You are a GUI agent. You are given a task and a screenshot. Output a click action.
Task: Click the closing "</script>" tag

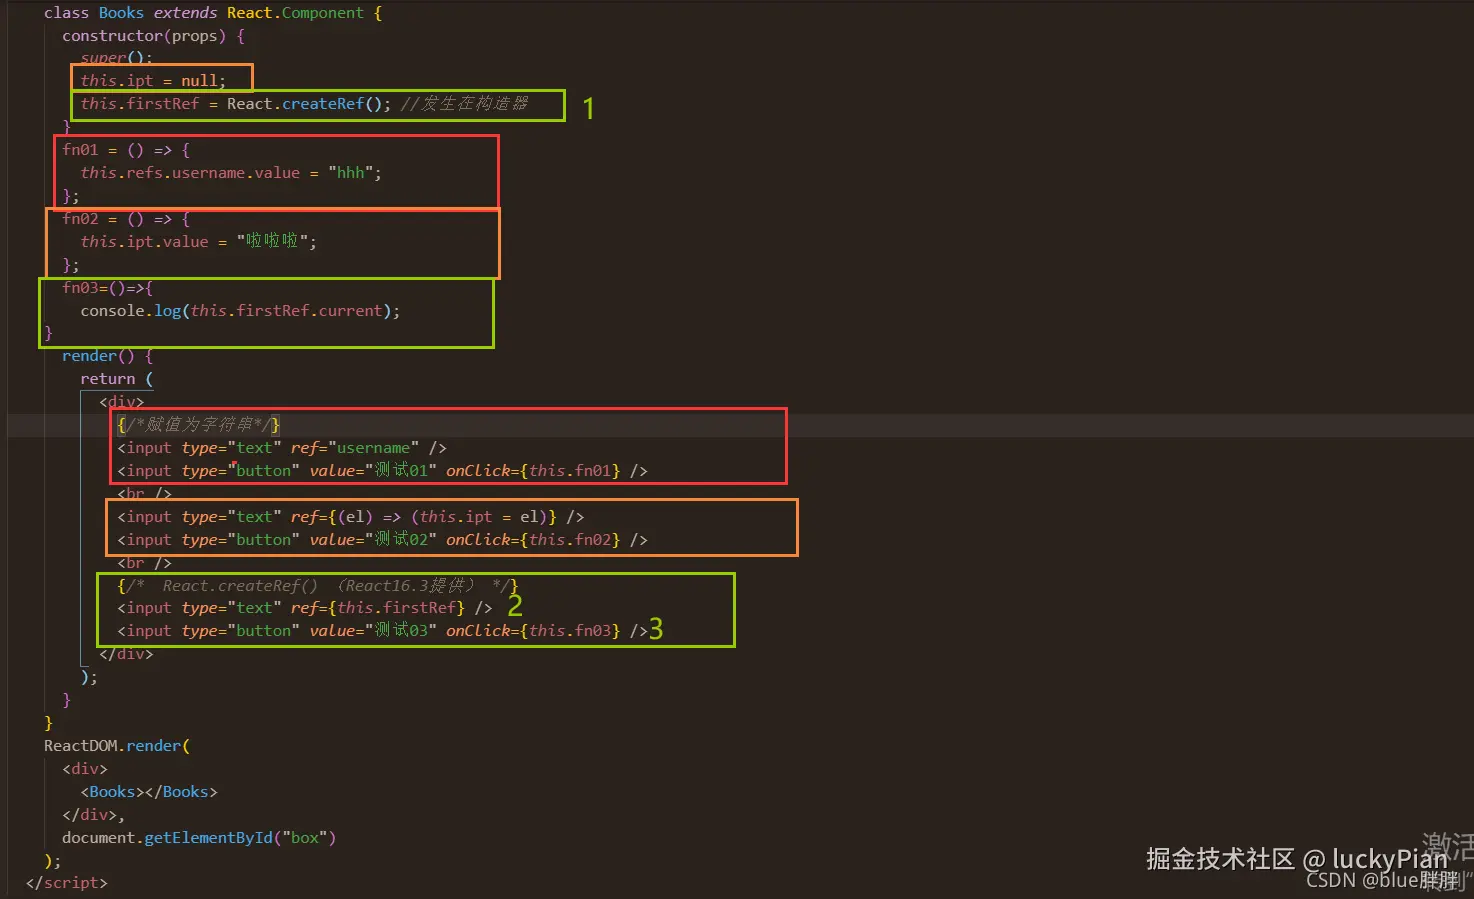[66, 883]
